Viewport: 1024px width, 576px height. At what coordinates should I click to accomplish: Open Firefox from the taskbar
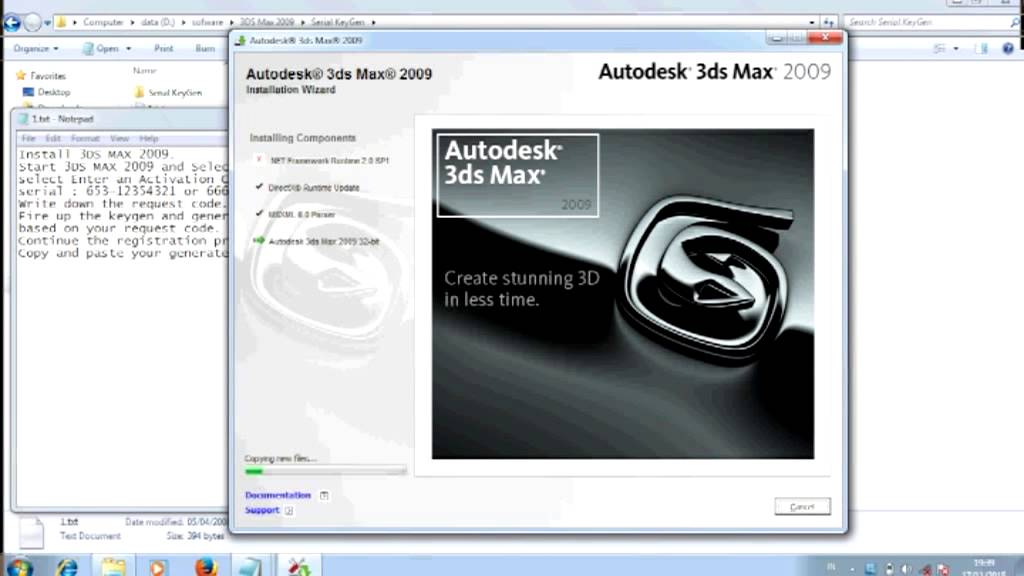tap(205, 567)
